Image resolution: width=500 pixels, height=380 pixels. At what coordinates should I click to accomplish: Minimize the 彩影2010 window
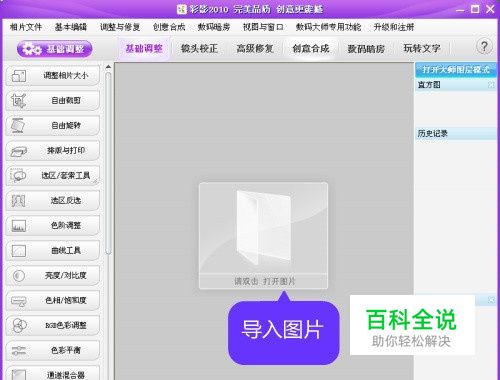[460, 10]
